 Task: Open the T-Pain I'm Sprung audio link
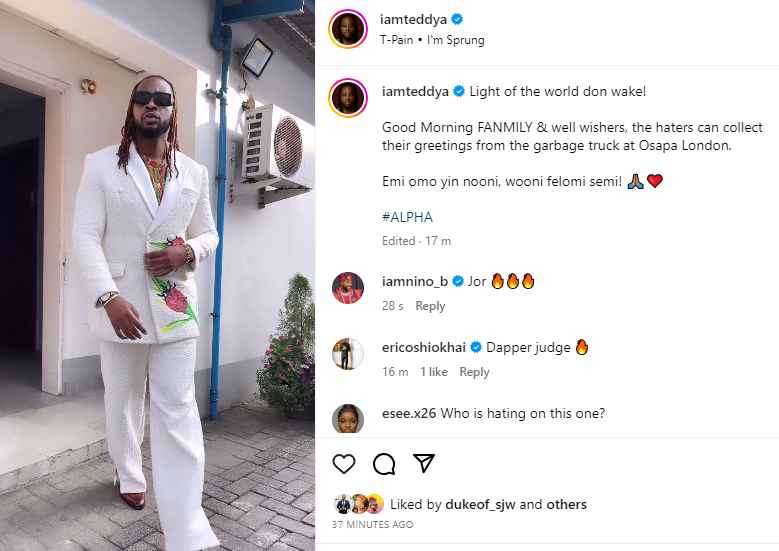[432, 40]
